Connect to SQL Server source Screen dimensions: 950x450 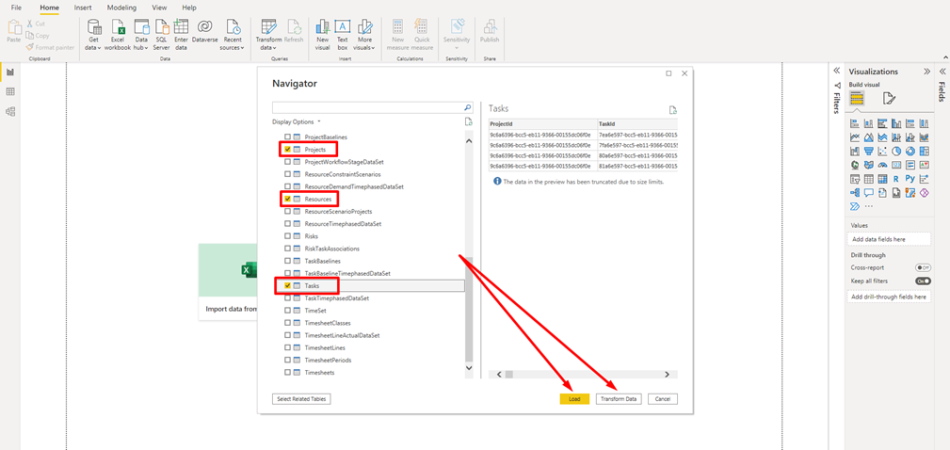pos(161,34)
